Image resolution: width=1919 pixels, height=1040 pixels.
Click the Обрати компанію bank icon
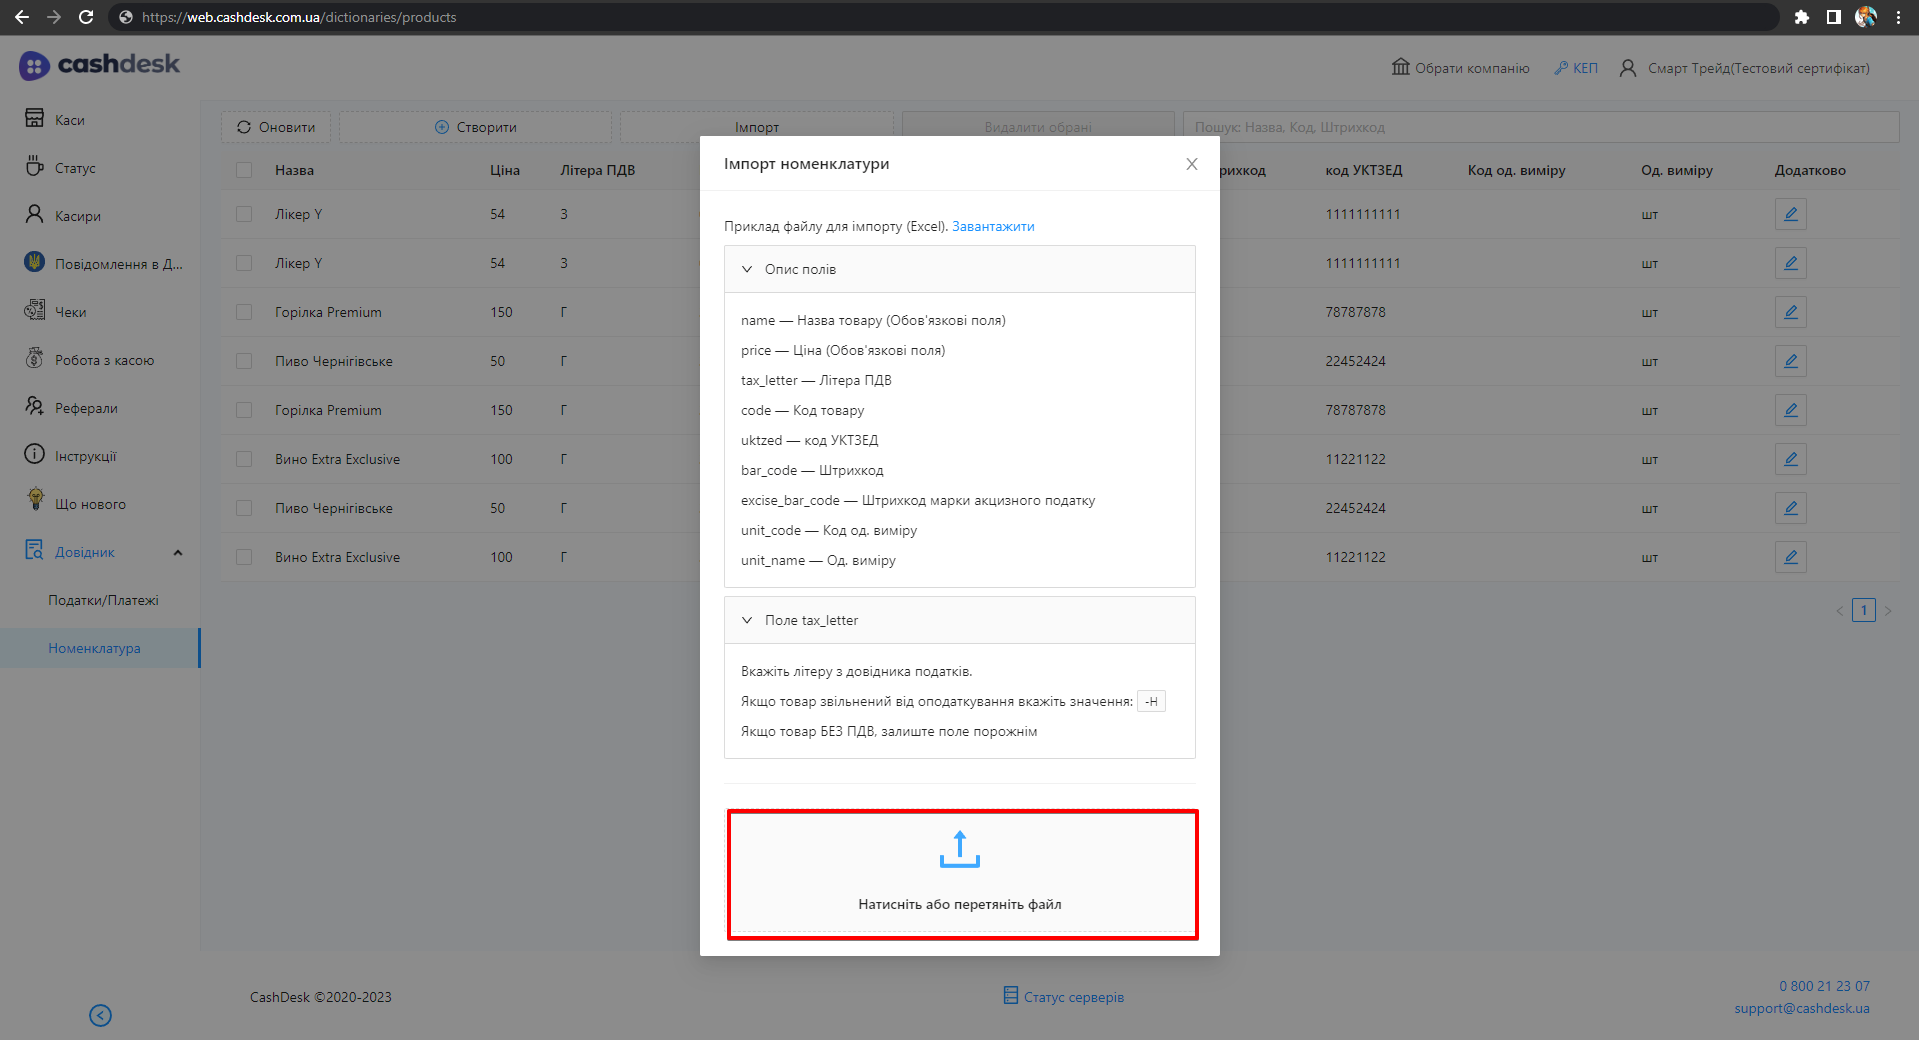coord(1400,67)
